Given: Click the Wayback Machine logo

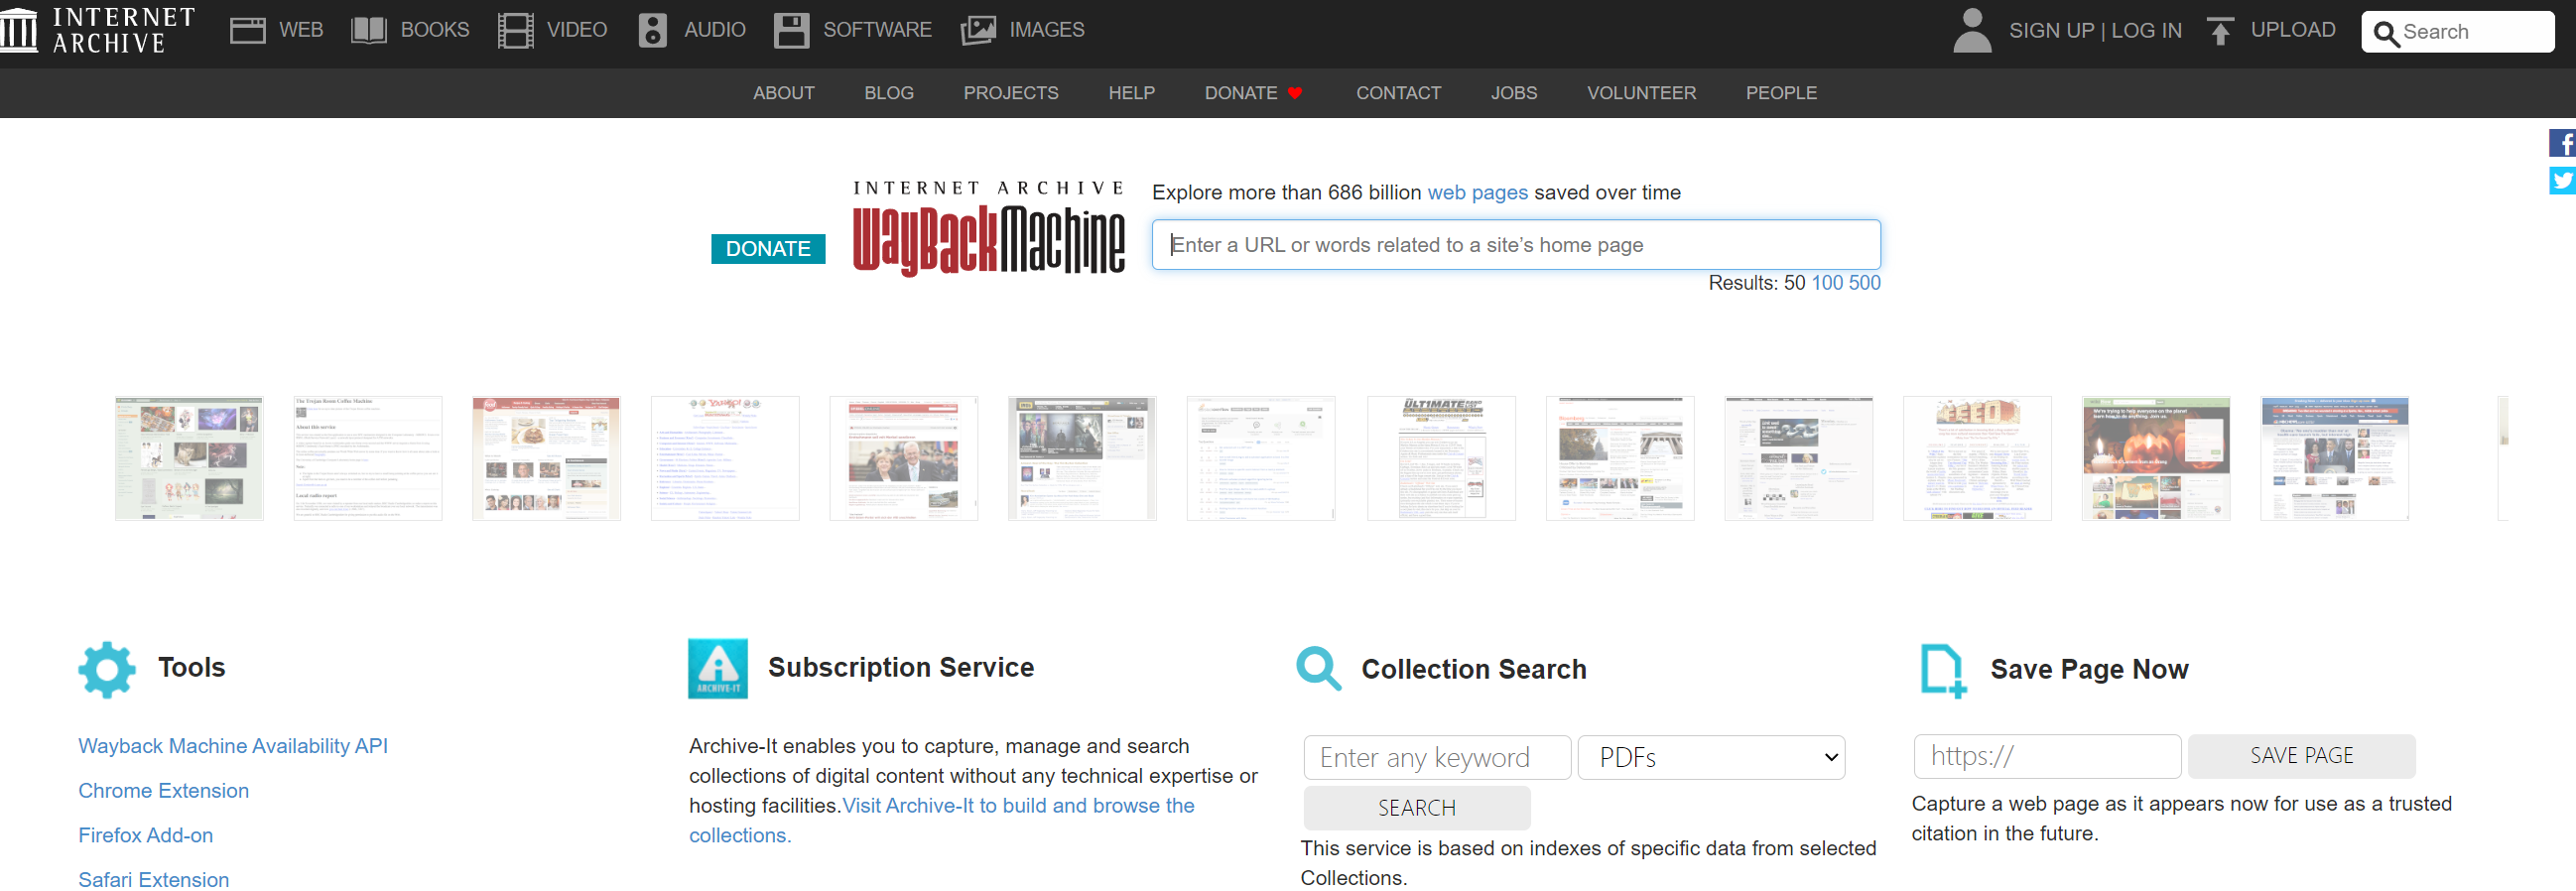Looking at the screenshot, I should point(987,229).
